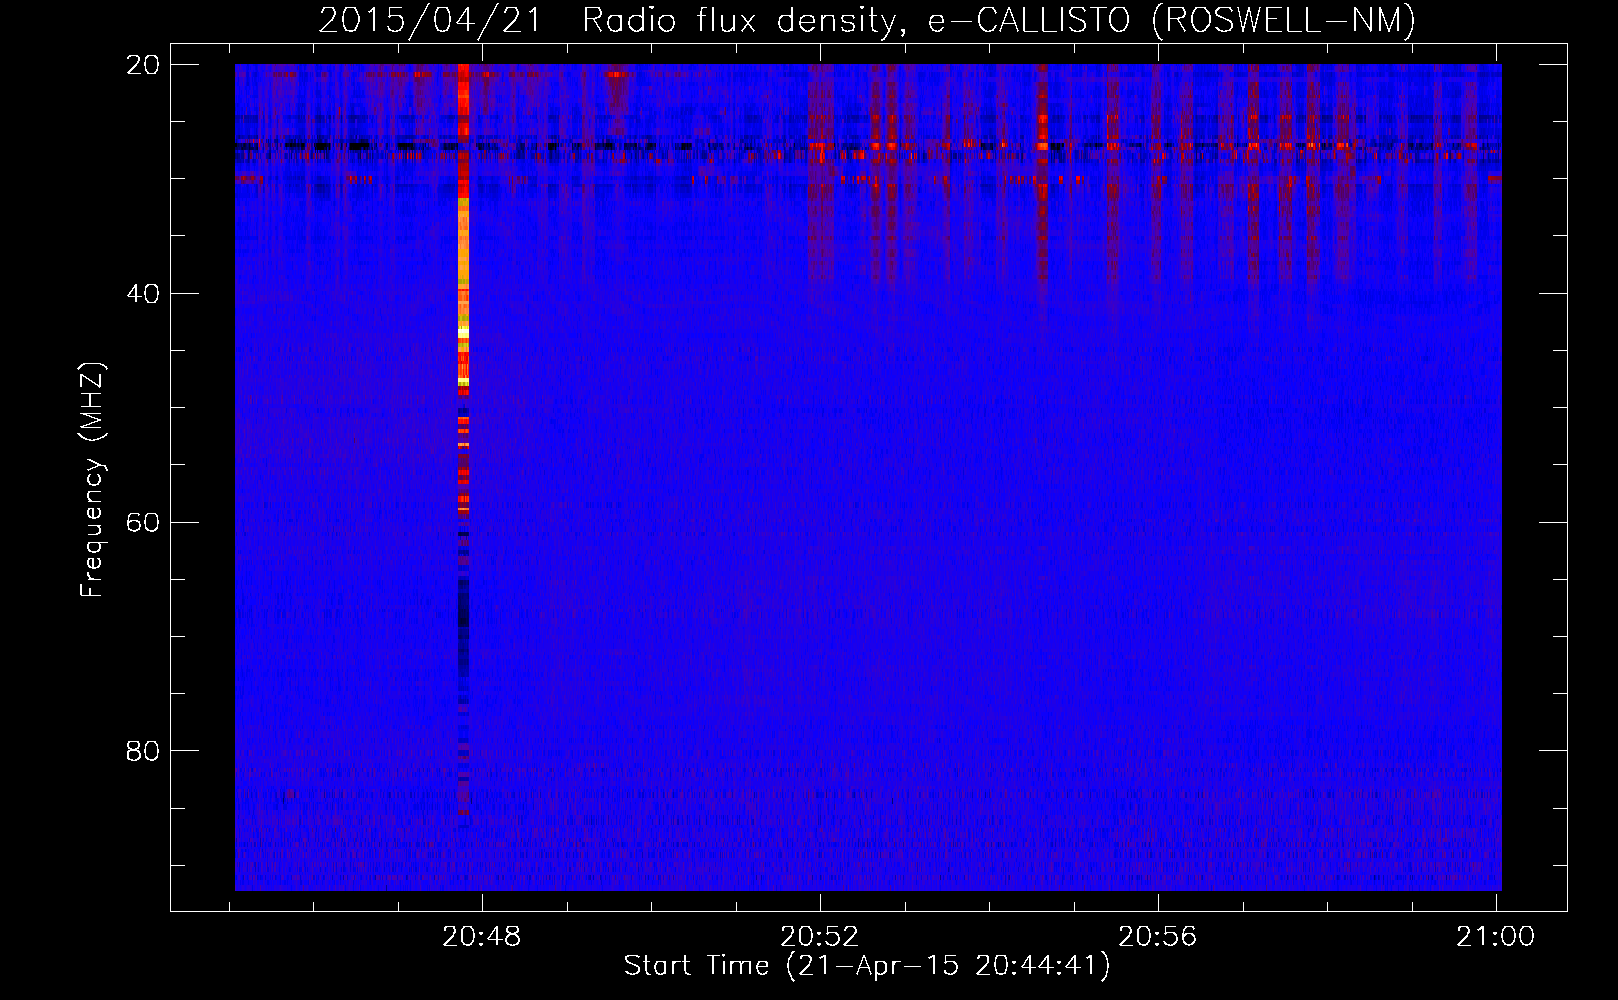Screen dimensions: 1618x1000
Task: Click the "Frequency (MHZ)" axis label
Action: (x=91, y=480)
